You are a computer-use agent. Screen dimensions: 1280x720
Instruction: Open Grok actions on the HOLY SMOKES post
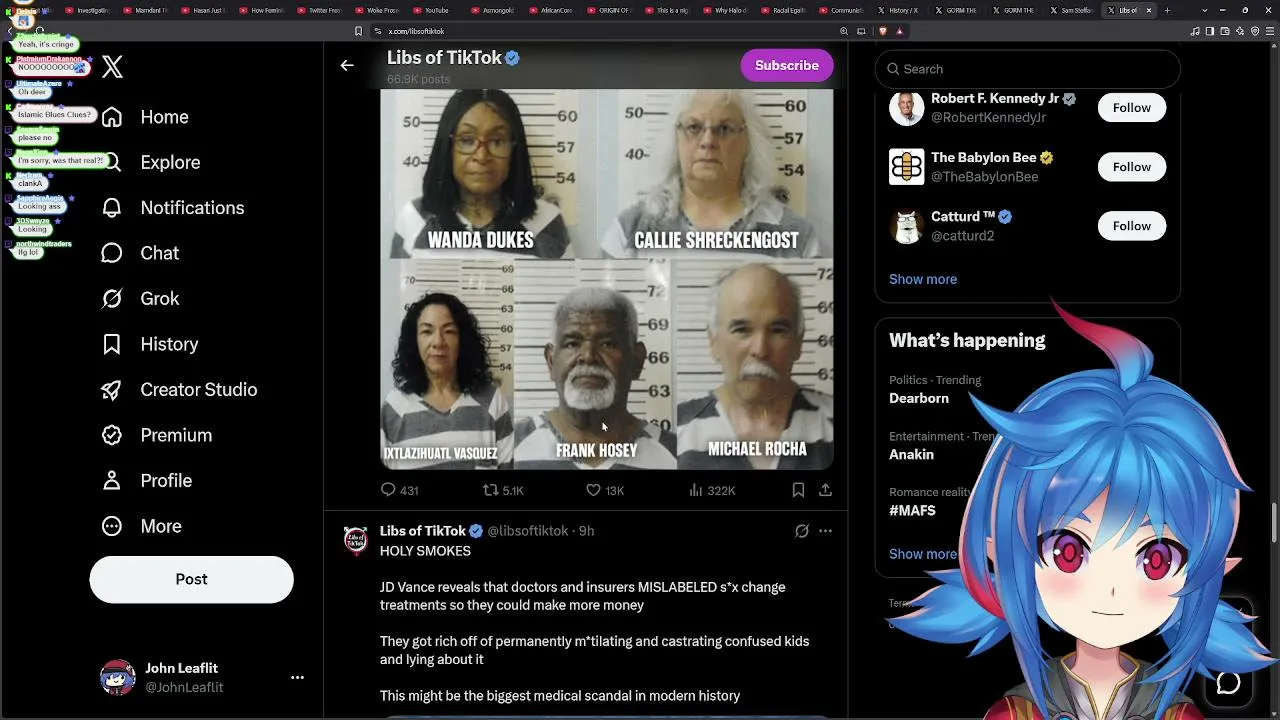(801, 531)
